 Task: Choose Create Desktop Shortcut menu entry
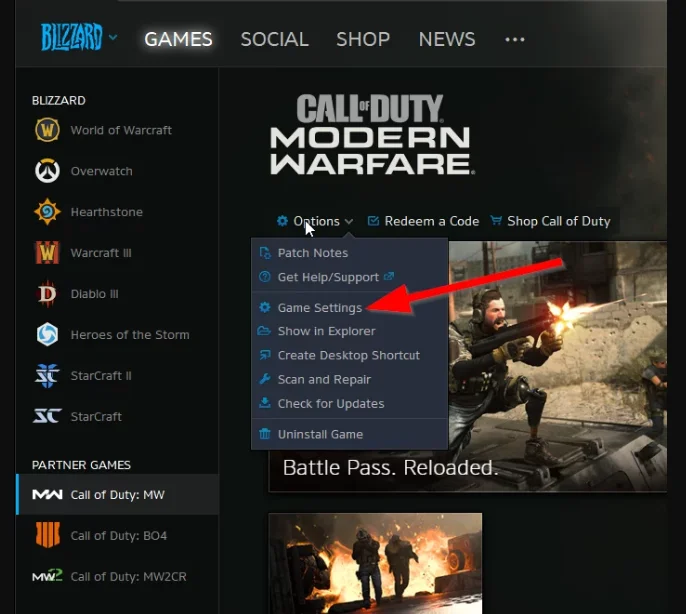[350, 355]
